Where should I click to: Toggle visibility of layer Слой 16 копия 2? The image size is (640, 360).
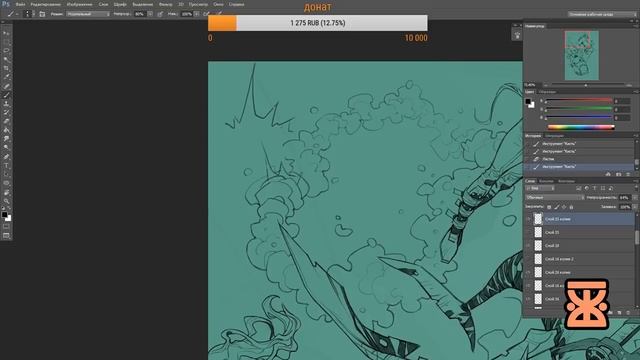528,259
